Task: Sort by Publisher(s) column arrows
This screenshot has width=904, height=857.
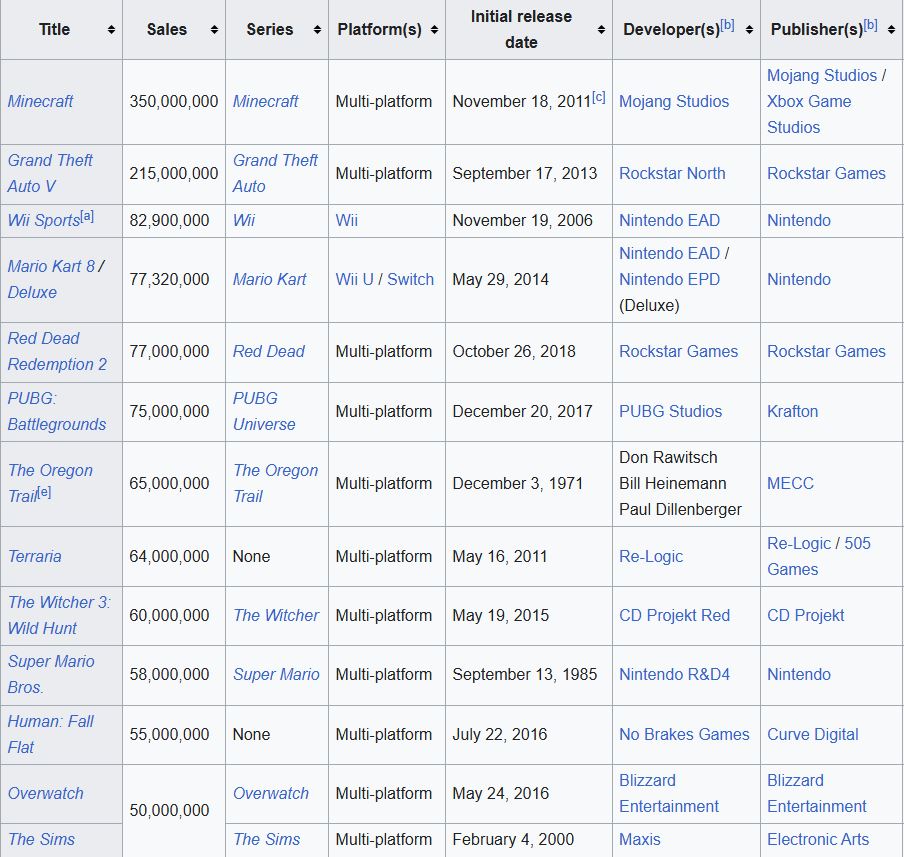Action: coord(891,29)
